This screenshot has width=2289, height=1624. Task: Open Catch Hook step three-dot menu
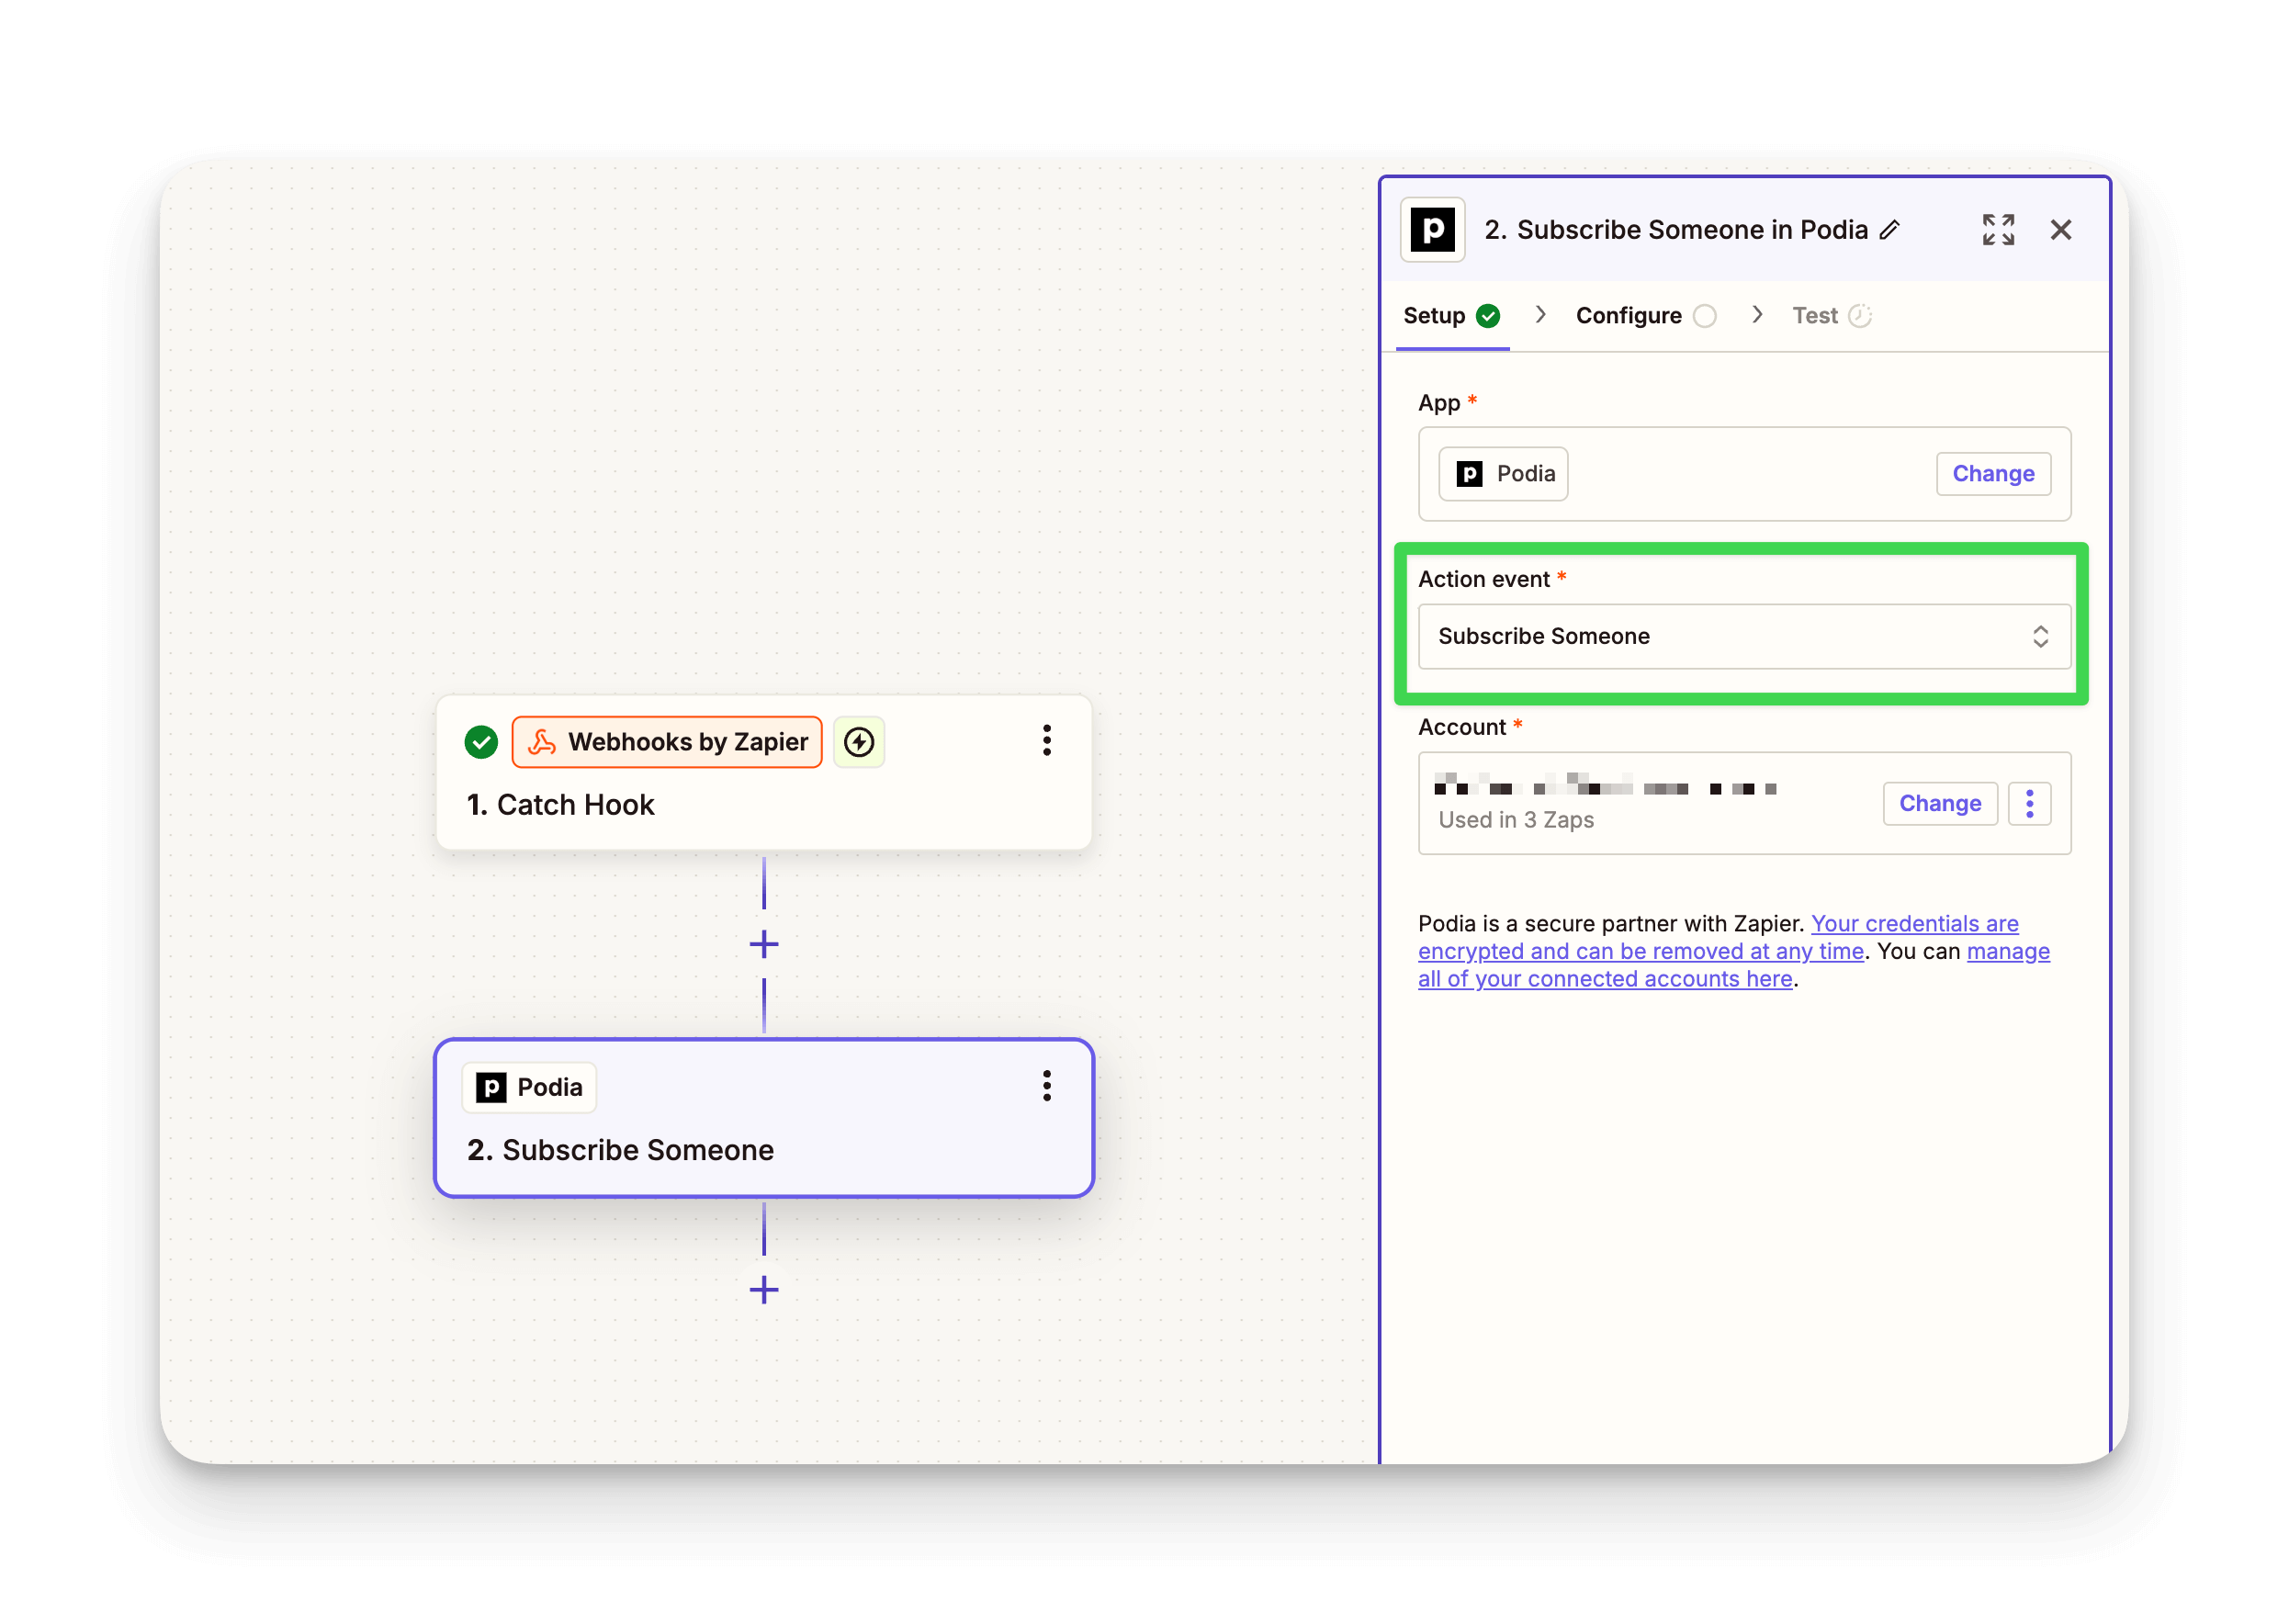1046,741
